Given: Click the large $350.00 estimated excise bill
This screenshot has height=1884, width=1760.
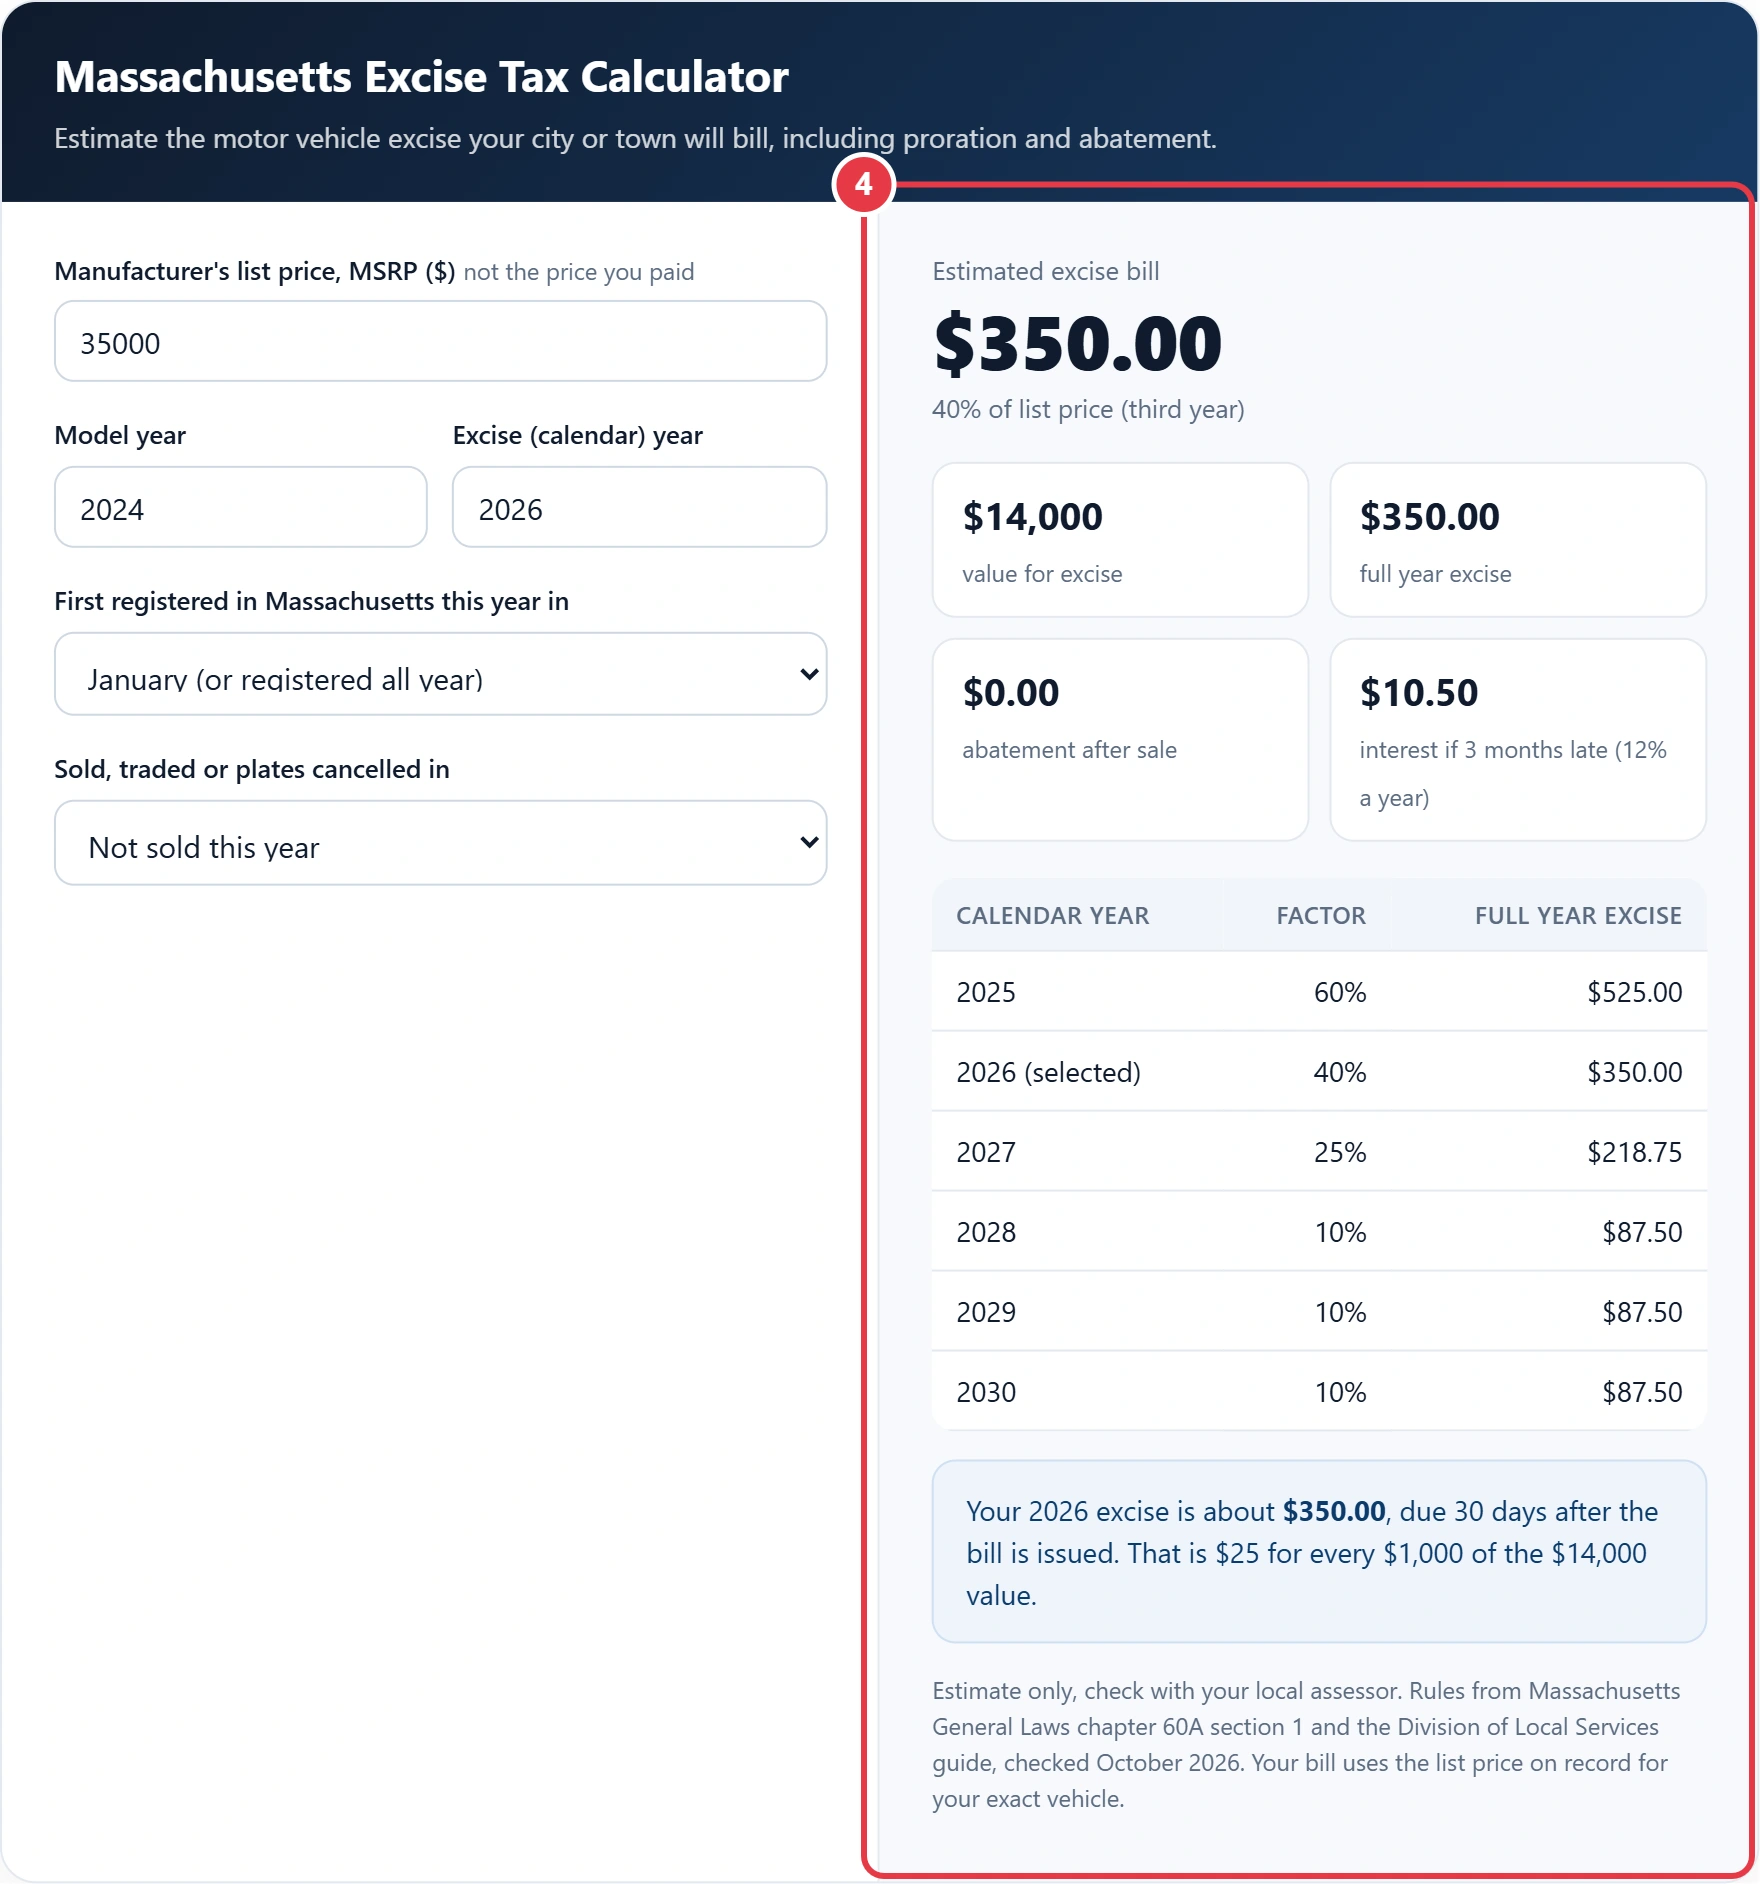Looking at the screenshot, I should coord(1078,343).
